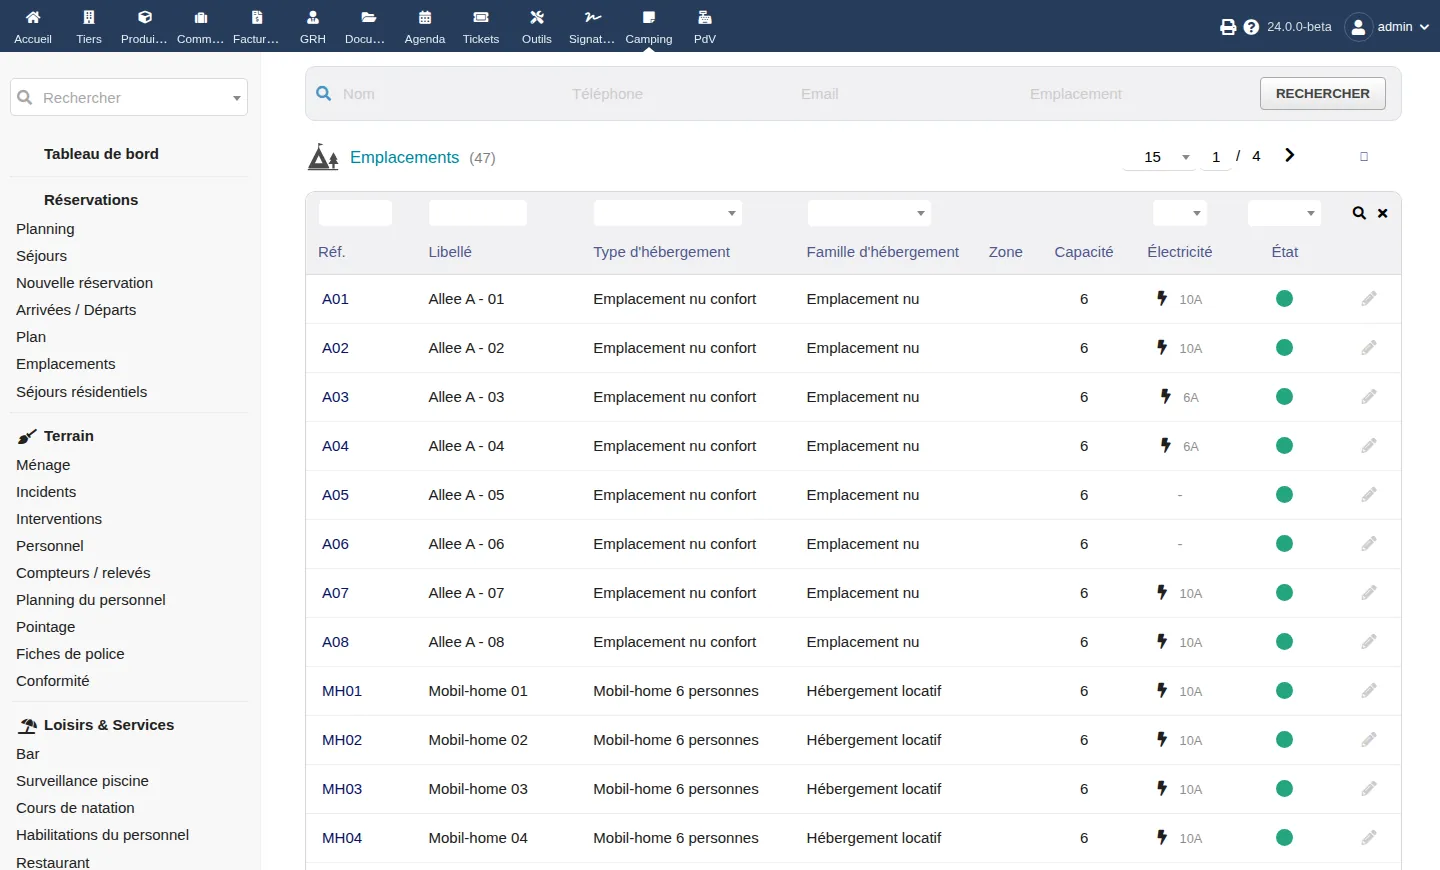Click the printer icon in top bar
Viewport: 1440px width, 870px height.
[1228, 27]
